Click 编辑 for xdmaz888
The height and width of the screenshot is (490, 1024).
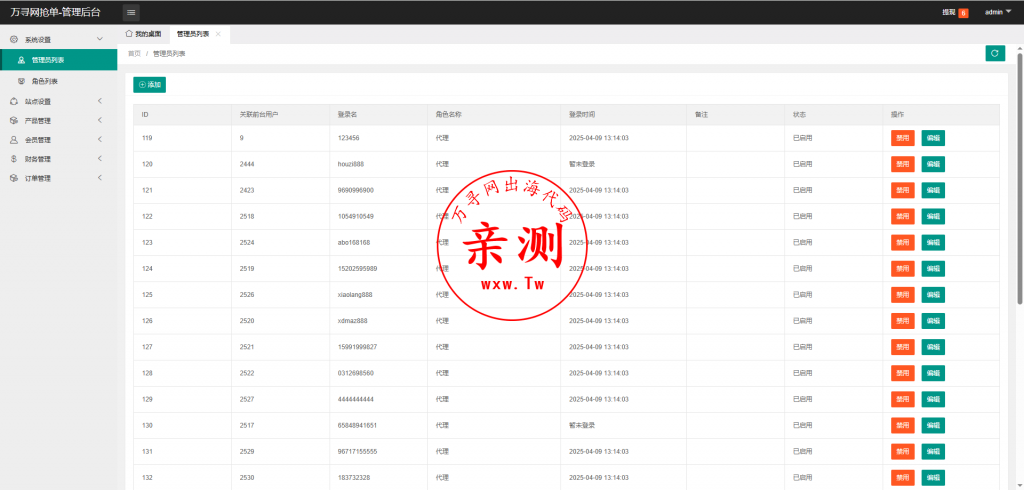click(933, 321)
